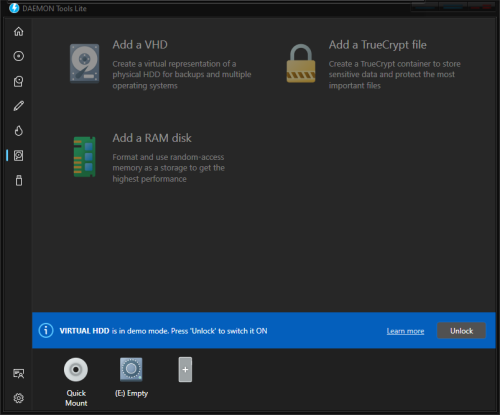The image size is (500, 415).
Task: Open the USB stick section in sidebar
Action: 19,180
